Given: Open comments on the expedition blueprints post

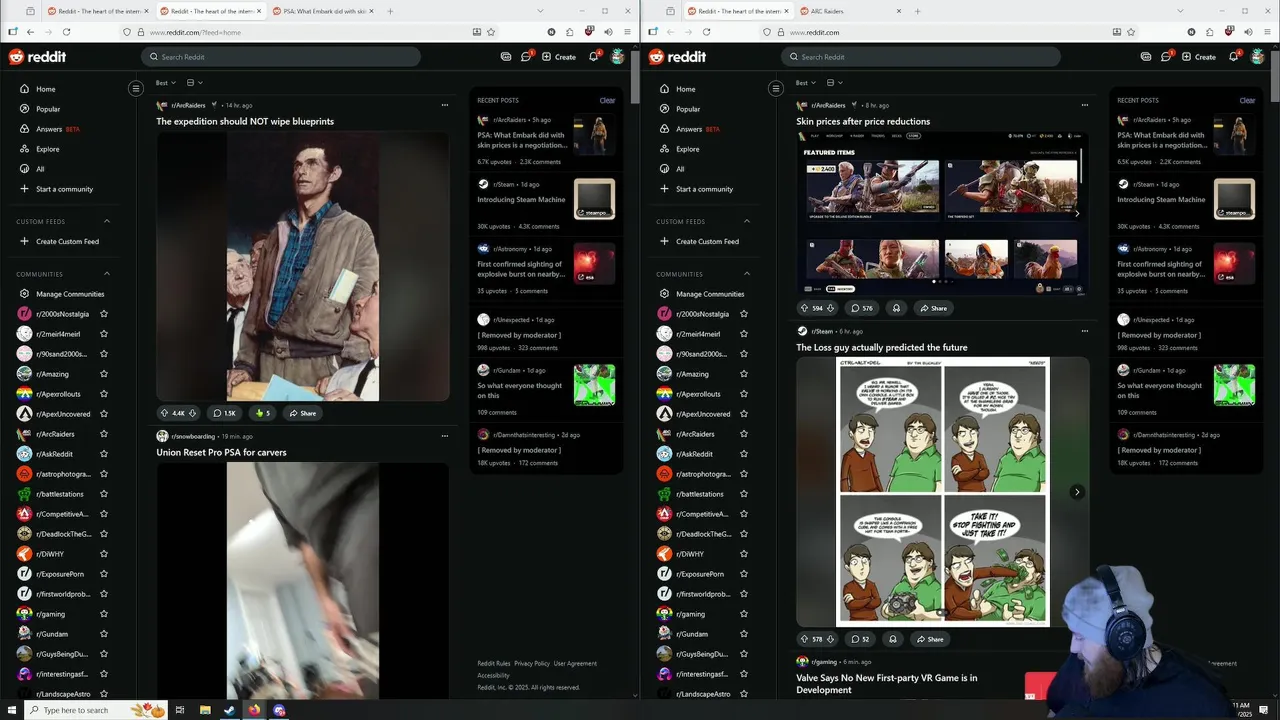Looking at the screenshot, I should click(x=224, y=413).
